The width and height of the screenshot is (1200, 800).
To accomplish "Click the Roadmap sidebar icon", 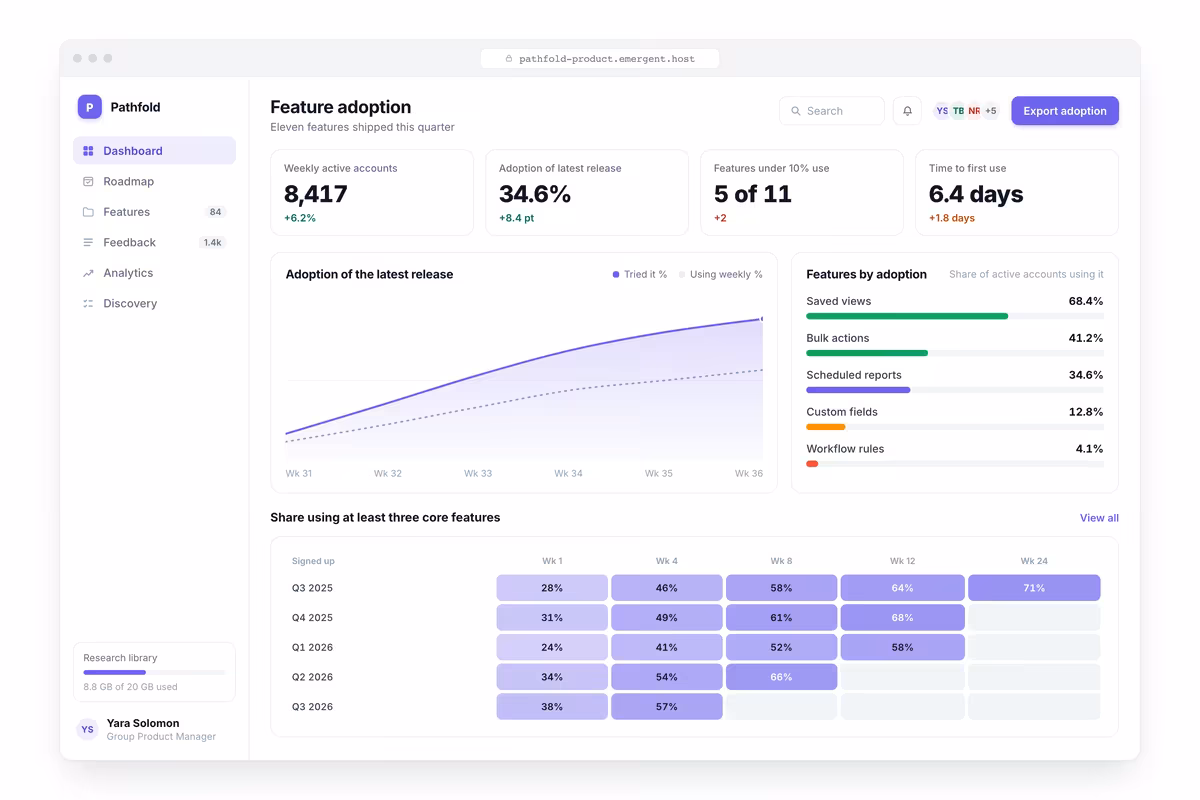I will point(88,181).
